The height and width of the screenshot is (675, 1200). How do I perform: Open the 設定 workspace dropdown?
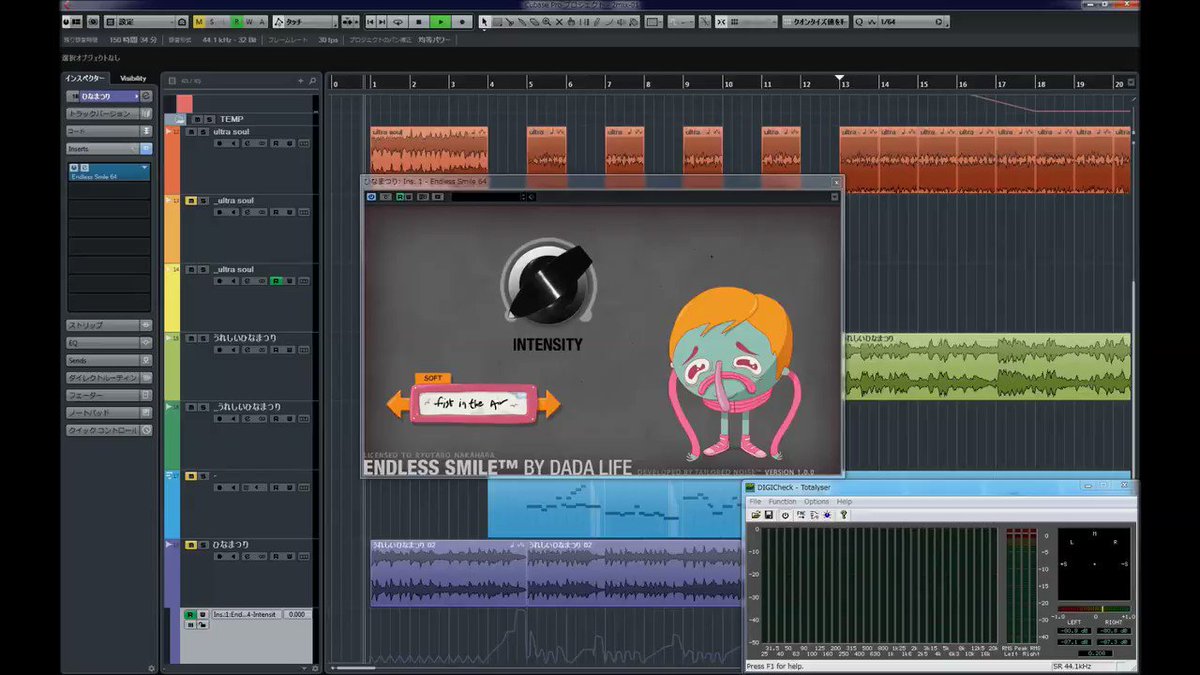point(145,21)
